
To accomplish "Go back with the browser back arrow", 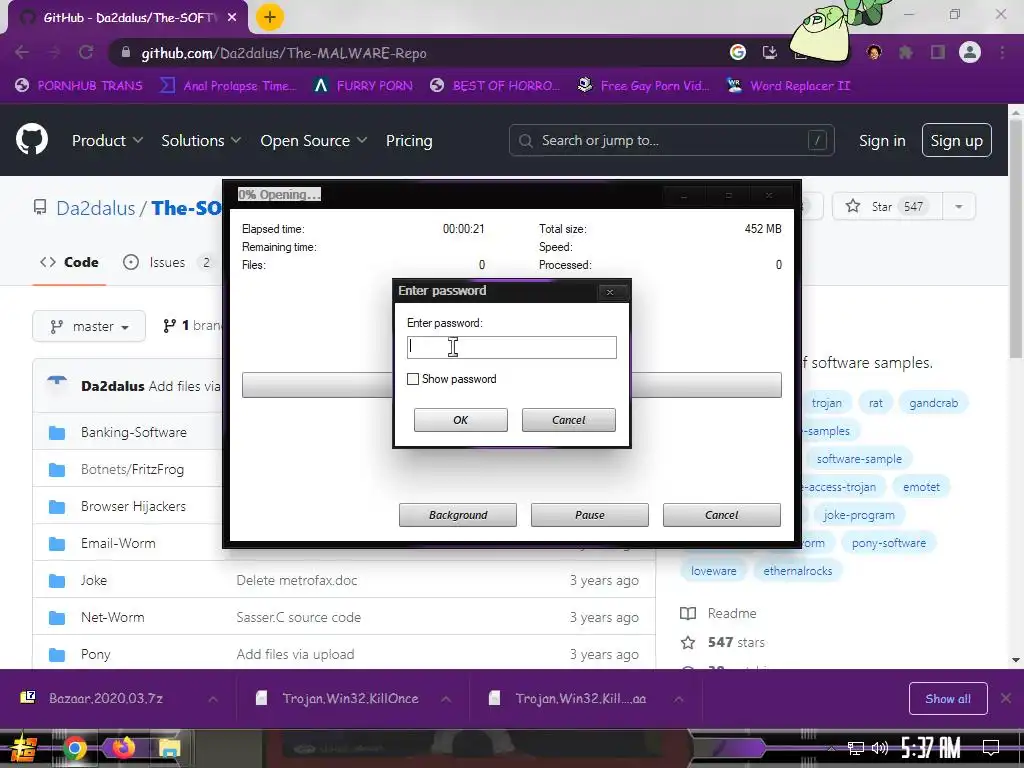I will pos(22,53).
